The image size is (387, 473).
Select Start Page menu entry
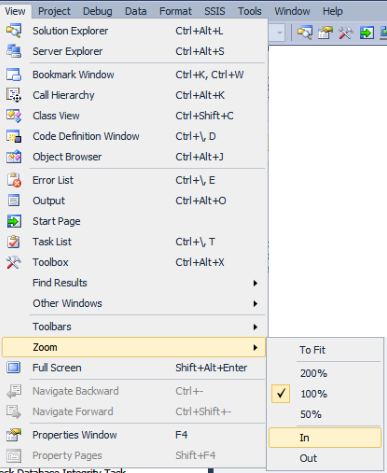[x=134, y=221]
